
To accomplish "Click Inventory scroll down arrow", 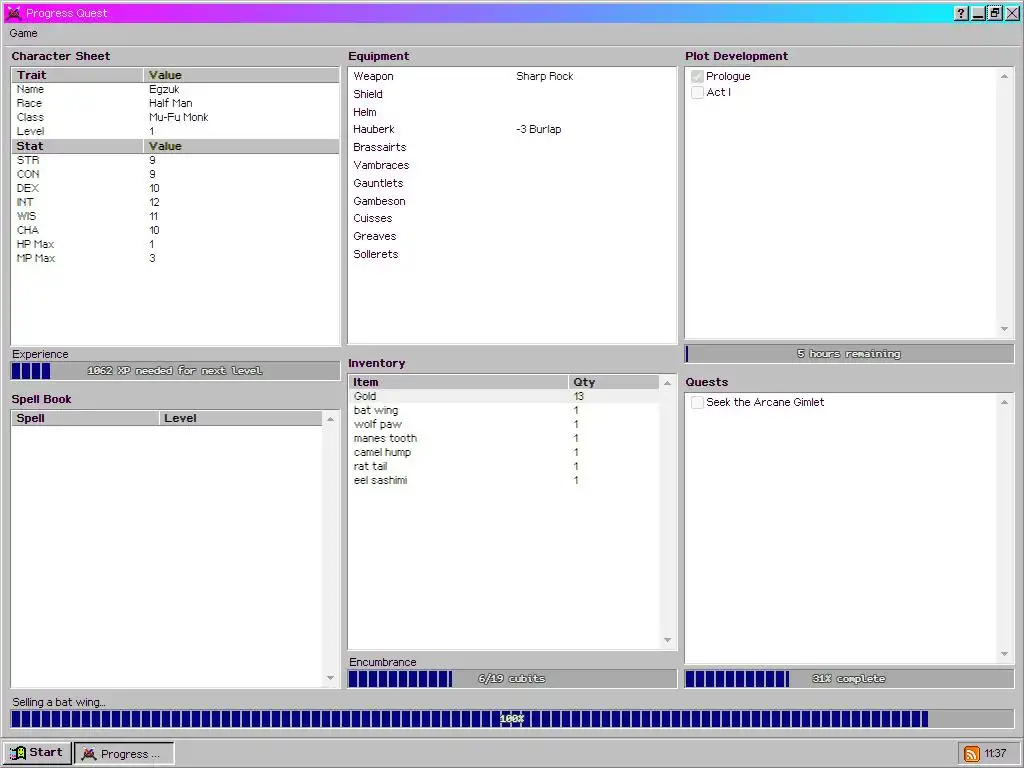I will point(667,640).
